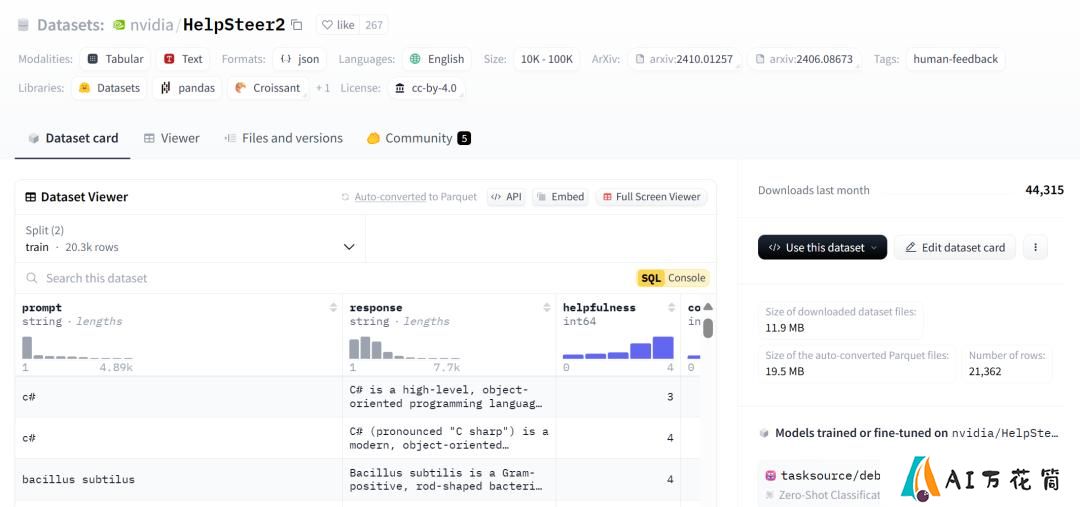Screen dimensions: 1080x507
Task: Open the Split train dropdown
Action: coord(190,238)
